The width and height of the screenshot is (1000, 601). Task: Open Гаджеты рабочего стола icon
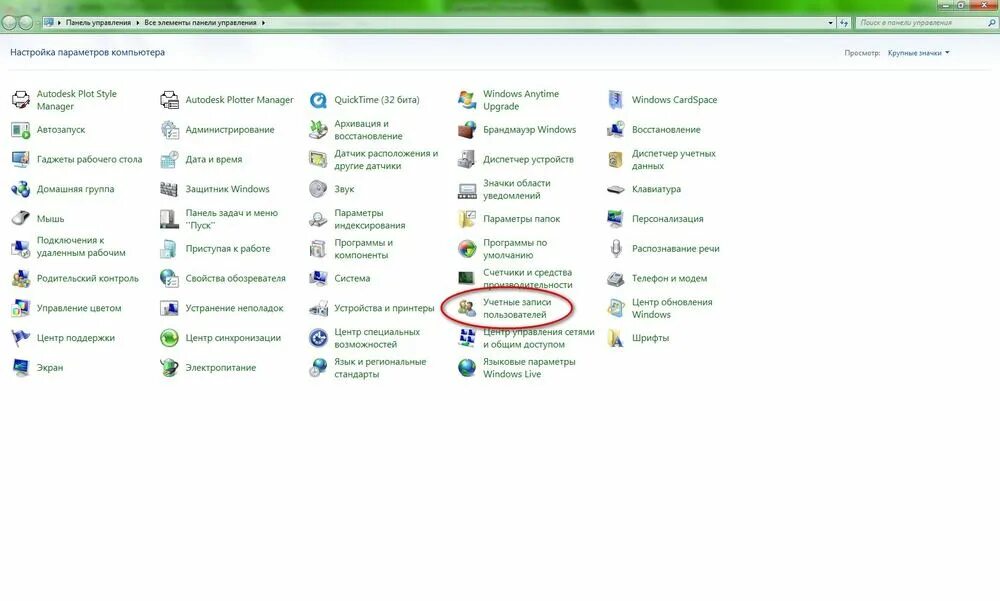pyautogui.click(x=20, y=159)
